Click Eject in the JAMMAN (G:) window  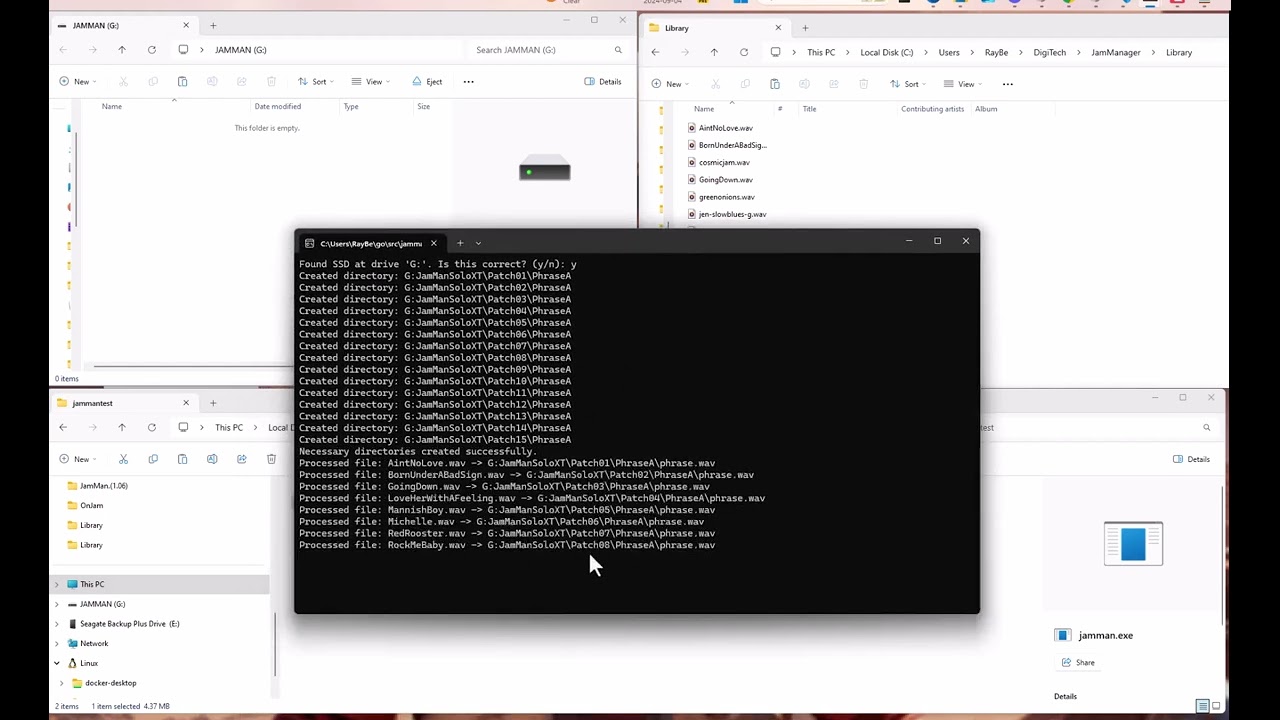[427, 82]
